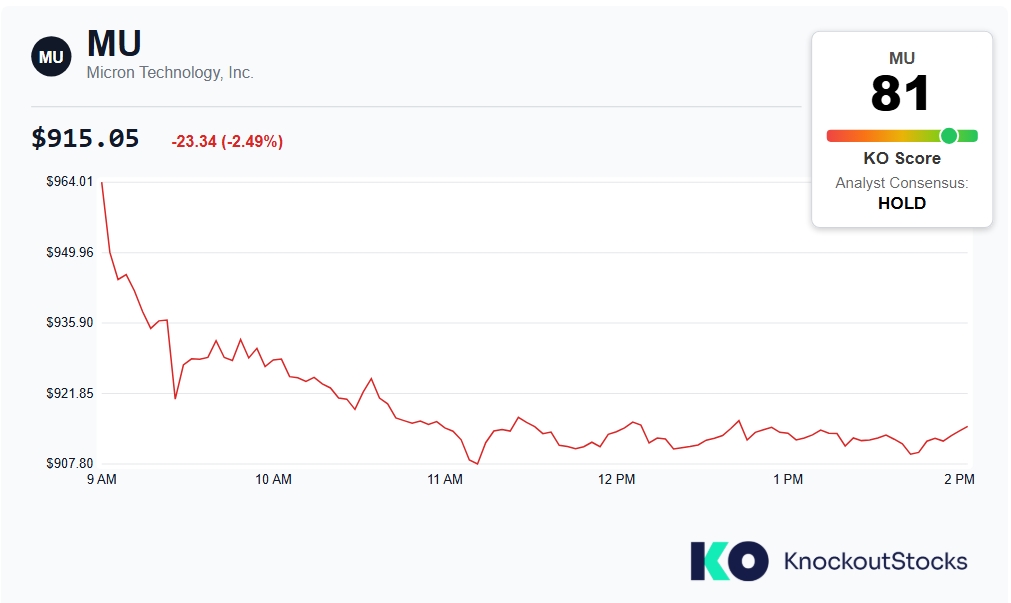Viewport: 1011px width, 603px height.
Task: Click the 81 score number
Action: click(901, 93)
